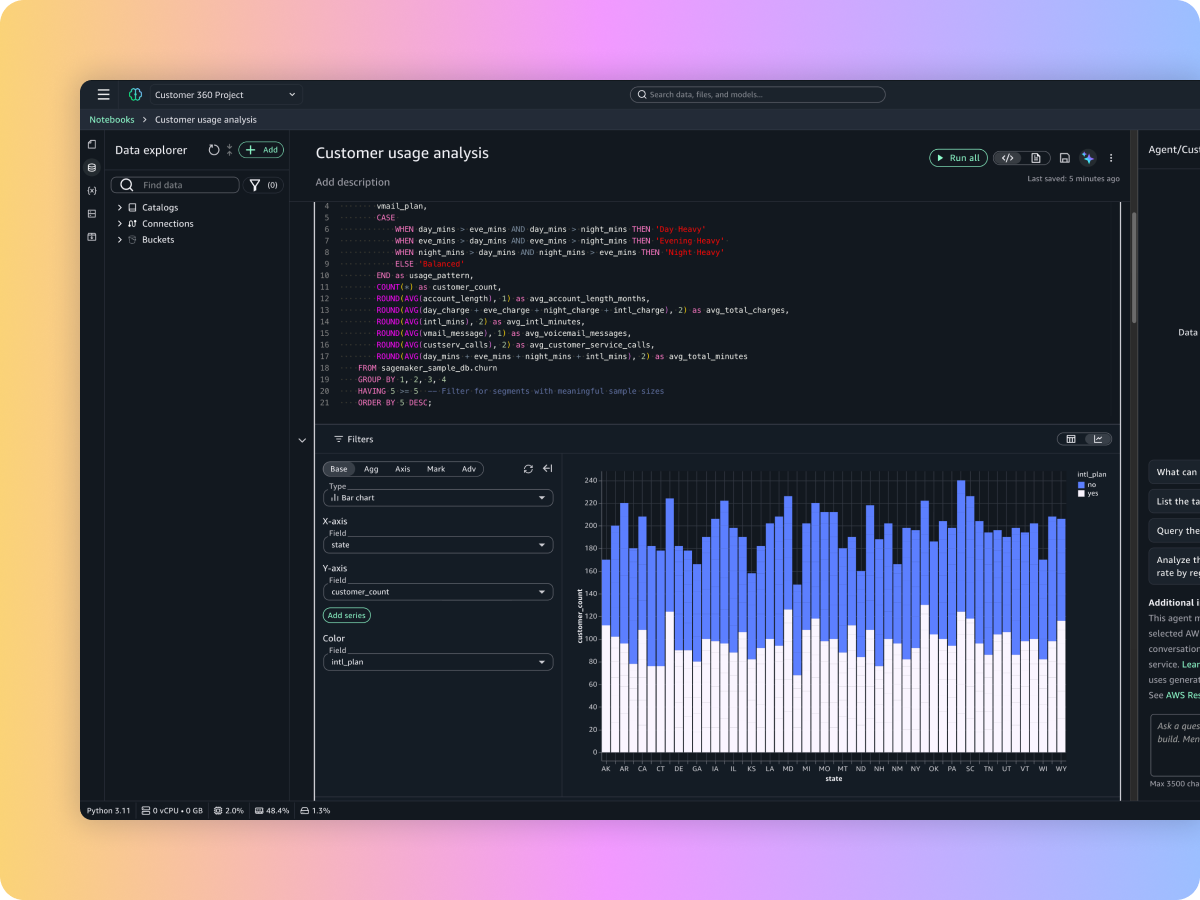Open the chart Type dropdown

[438, 497]
